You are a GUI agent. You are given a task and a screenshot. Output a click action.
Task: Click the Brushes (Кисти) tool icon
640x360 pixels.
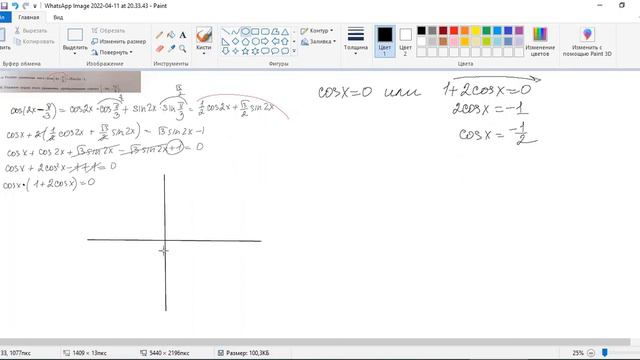[204, 35]
